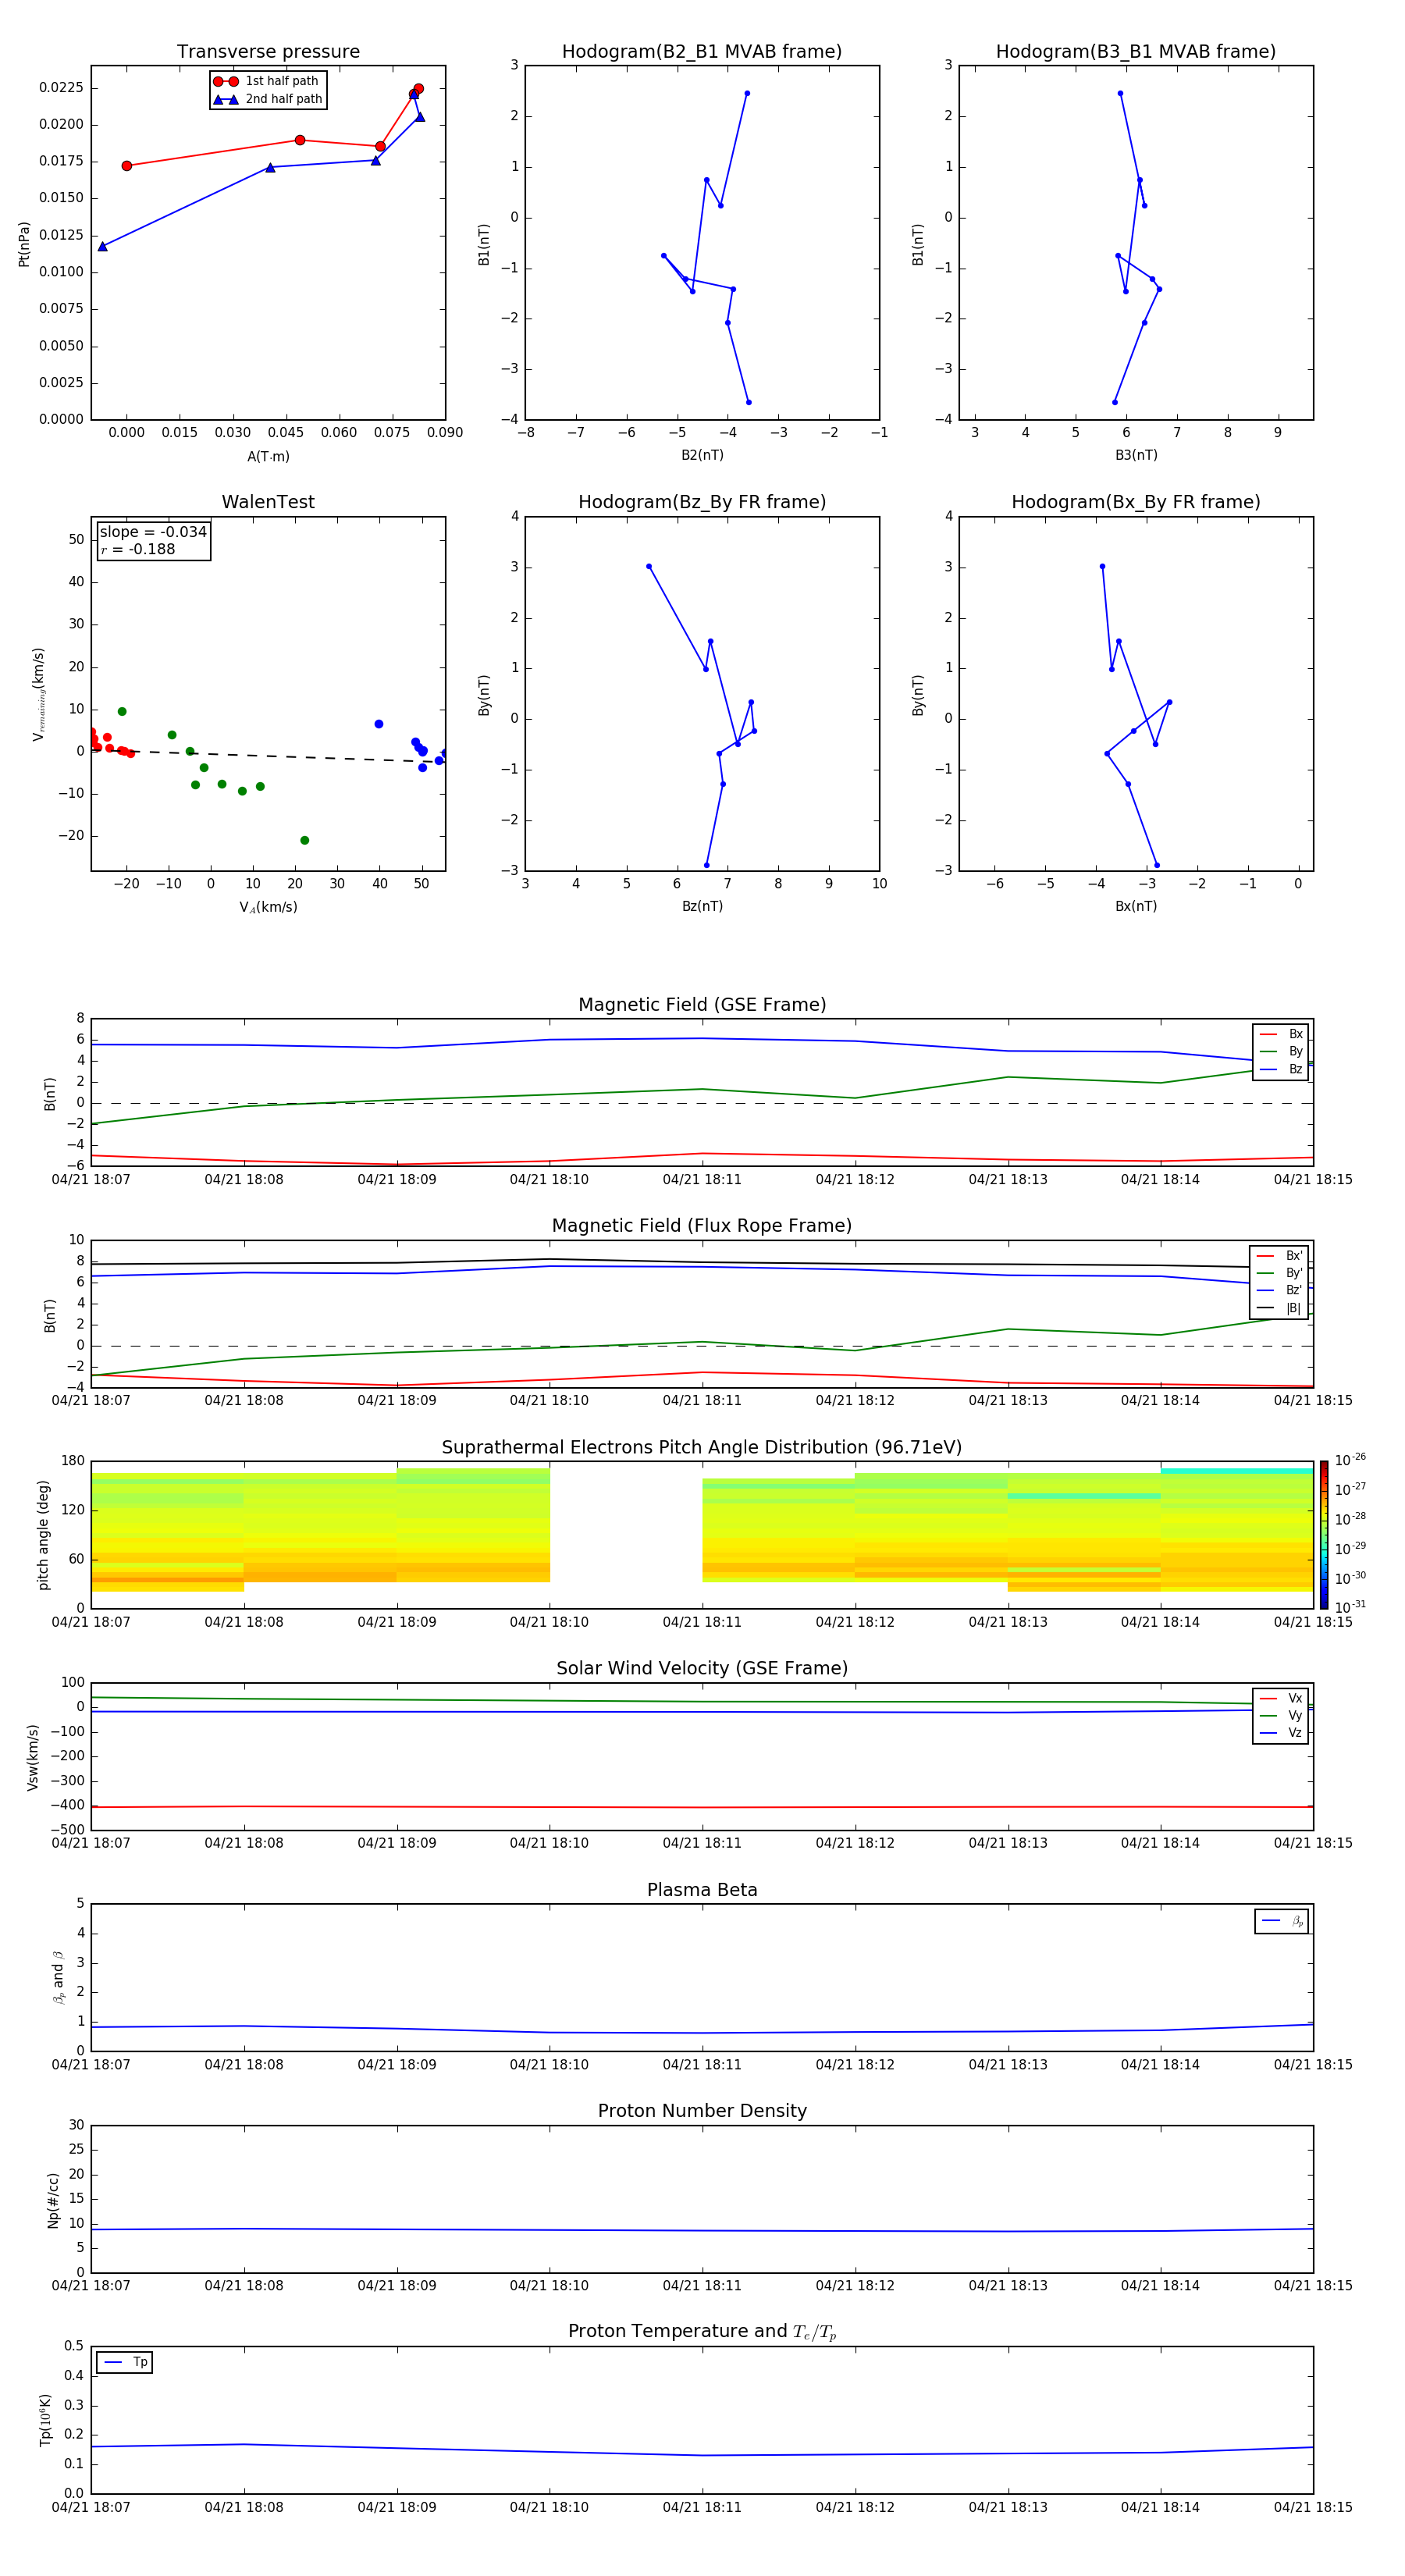Click the lowest green point in WalenTest
This screenshot has width=1405, height=2576.
click(x=304, y=840)
